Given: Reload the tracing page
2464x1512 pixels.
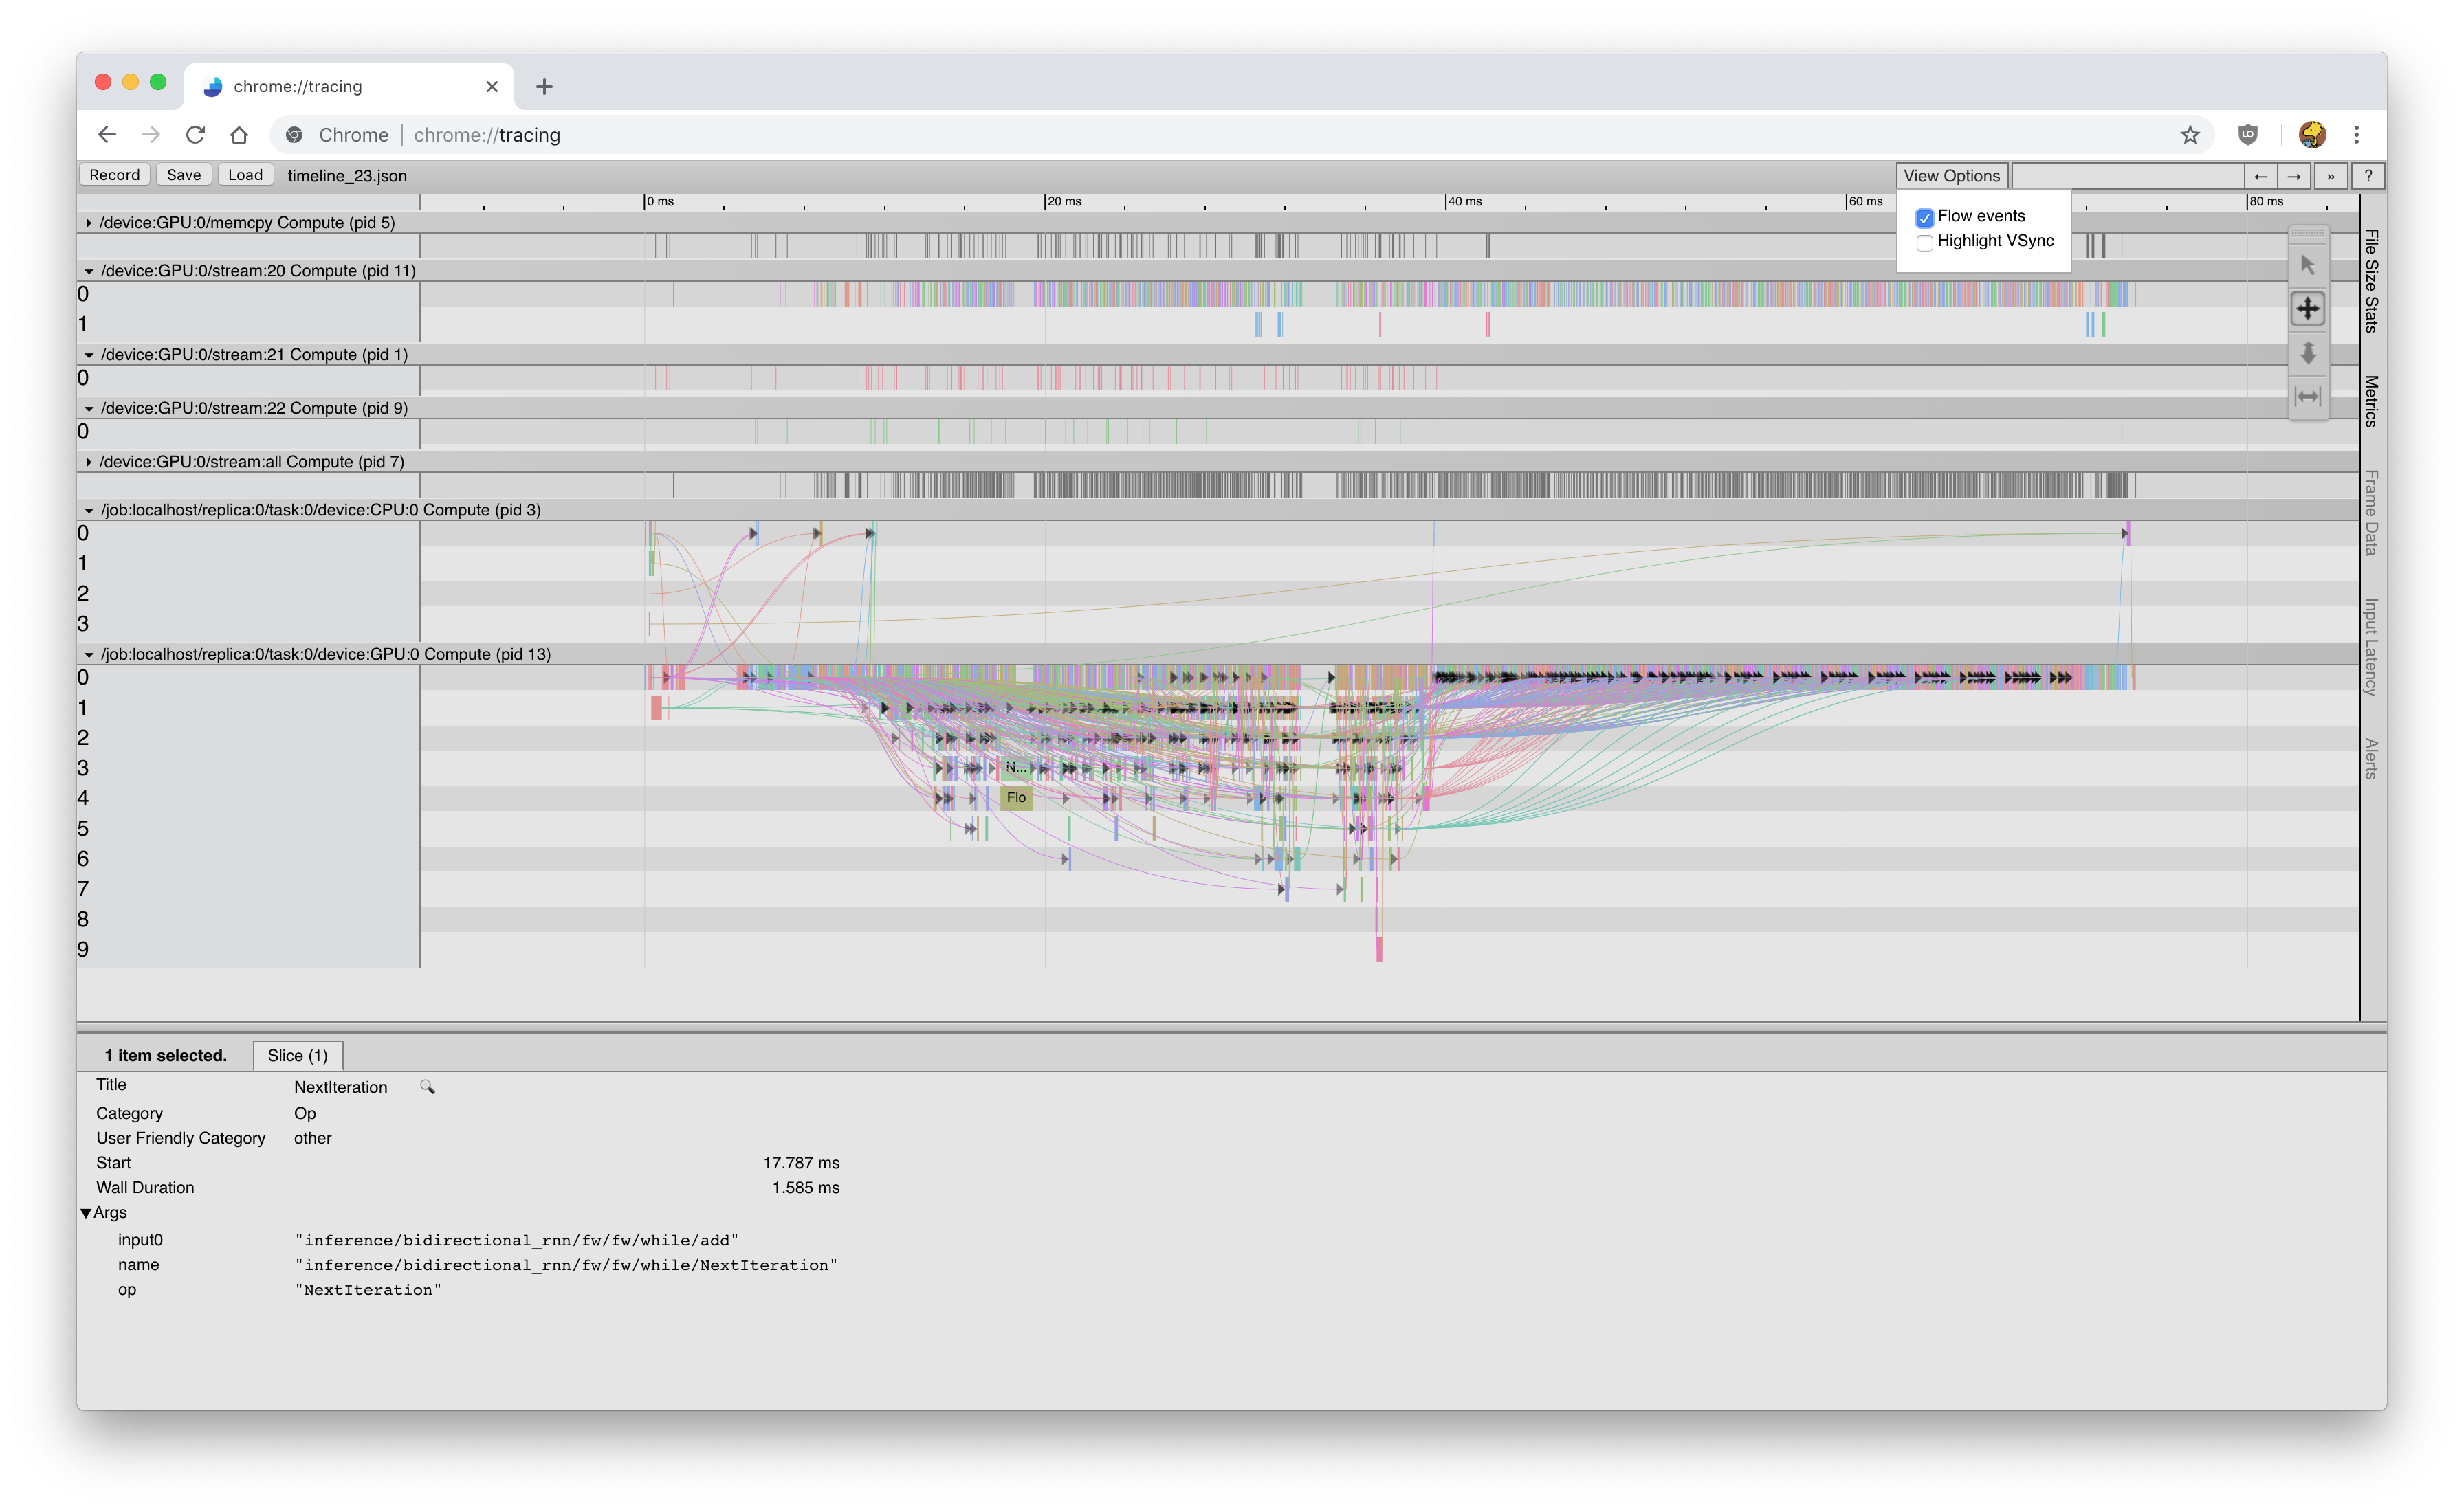Looking at the screenshot, I should pyautogui.click(x=195, y=135).
